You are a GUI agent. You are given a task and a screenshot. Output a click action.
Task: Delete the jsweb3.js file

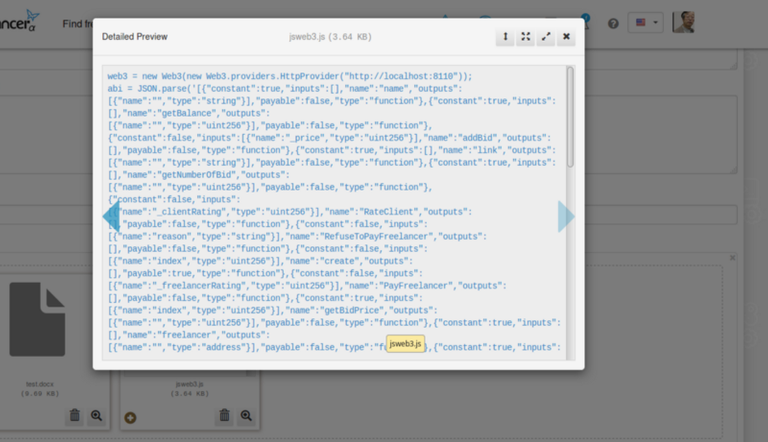[224, 416]
